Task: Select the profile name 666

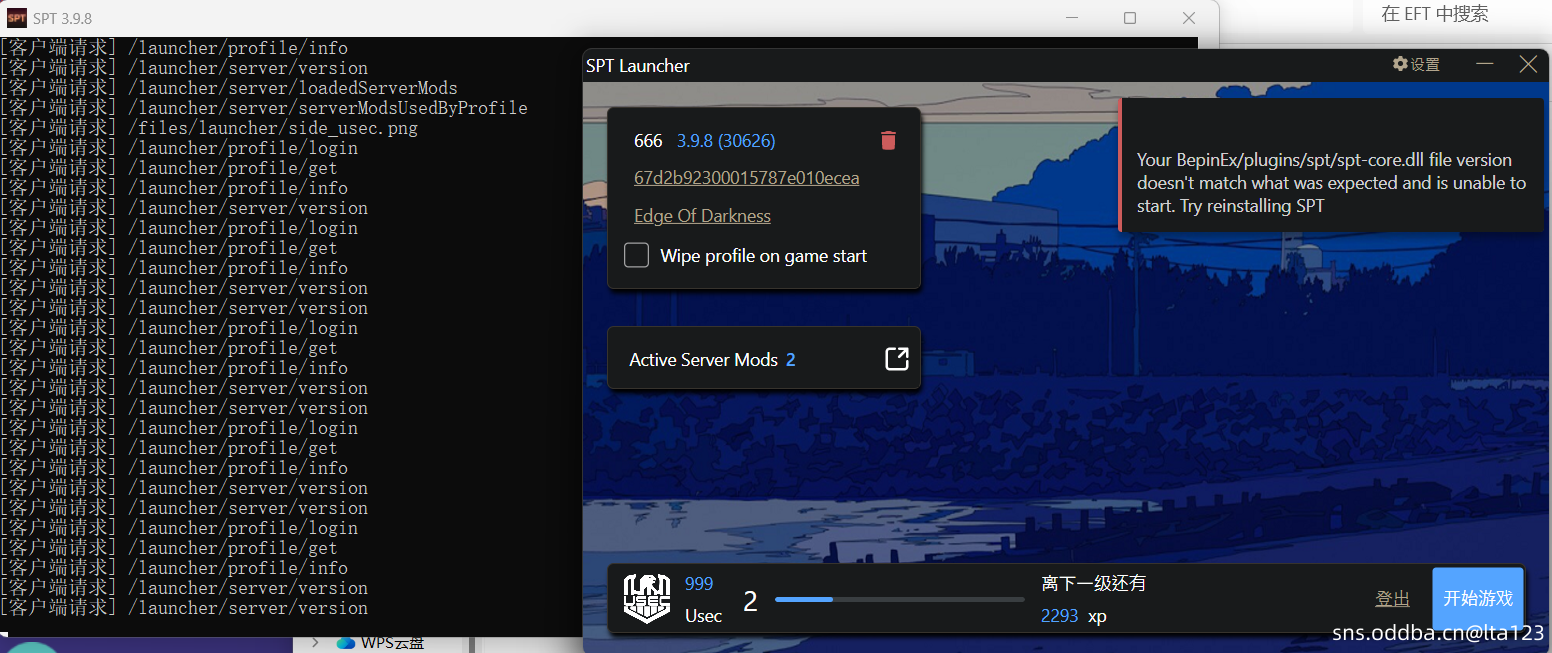Action: pos(648,141)
